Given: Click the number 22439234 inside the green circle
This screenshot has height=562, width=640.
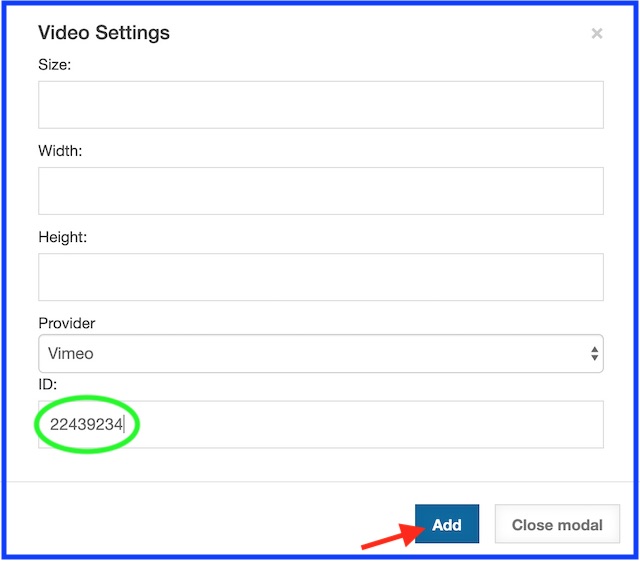Looking at the screenshot, I should coord(86,425).
